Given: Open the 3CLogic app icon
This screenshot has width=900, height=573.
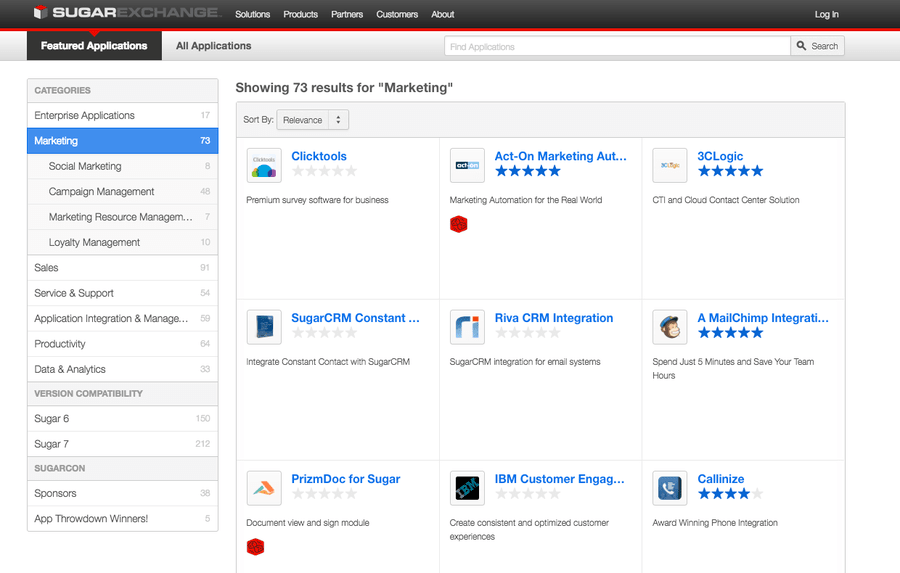Looking at the screenshot, I should [670, 165].
